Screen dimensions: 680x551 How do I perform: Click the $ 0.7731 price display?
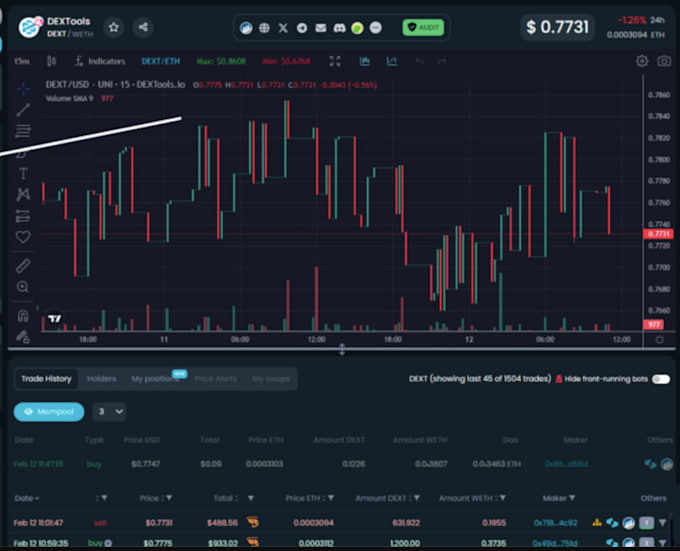[x=557, y=27]
